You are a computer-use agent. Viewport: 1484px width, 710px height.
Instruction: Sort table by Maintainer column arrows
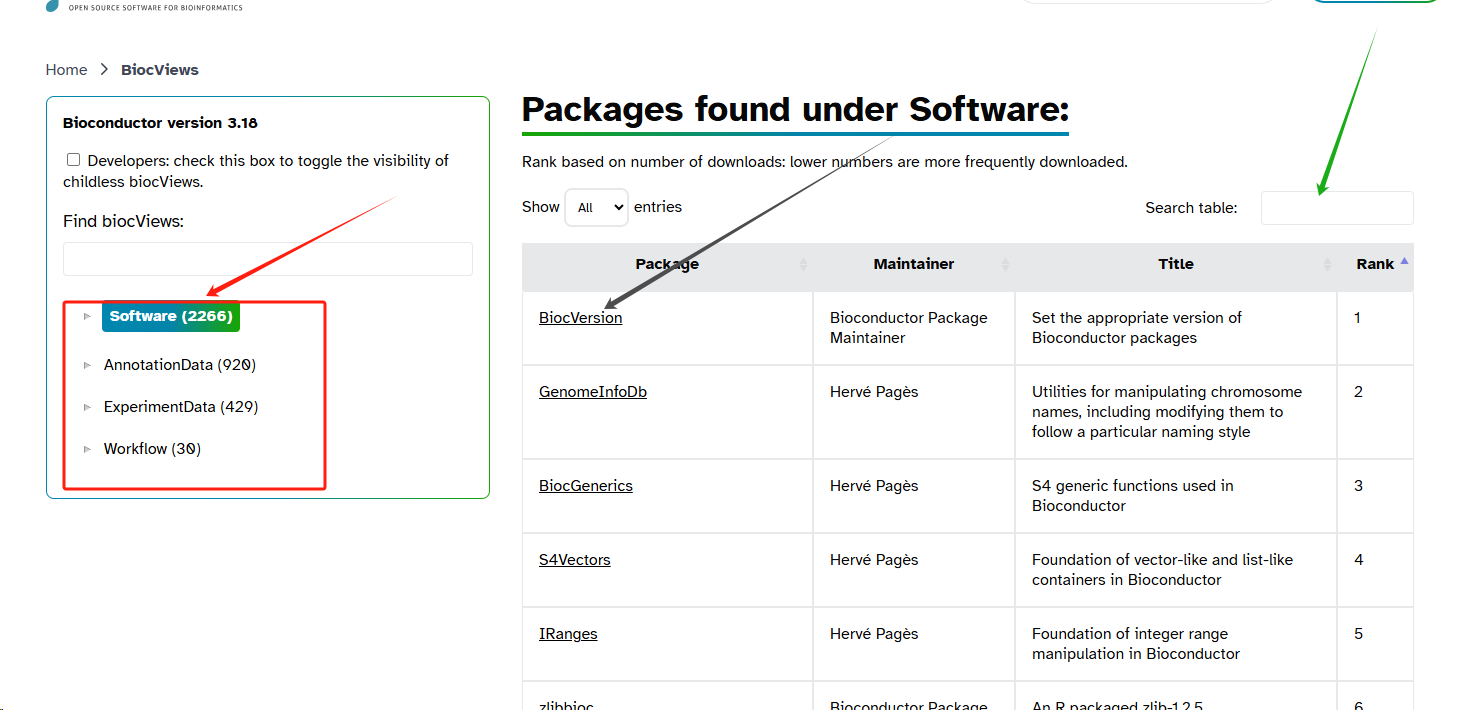coord(1005,264)
